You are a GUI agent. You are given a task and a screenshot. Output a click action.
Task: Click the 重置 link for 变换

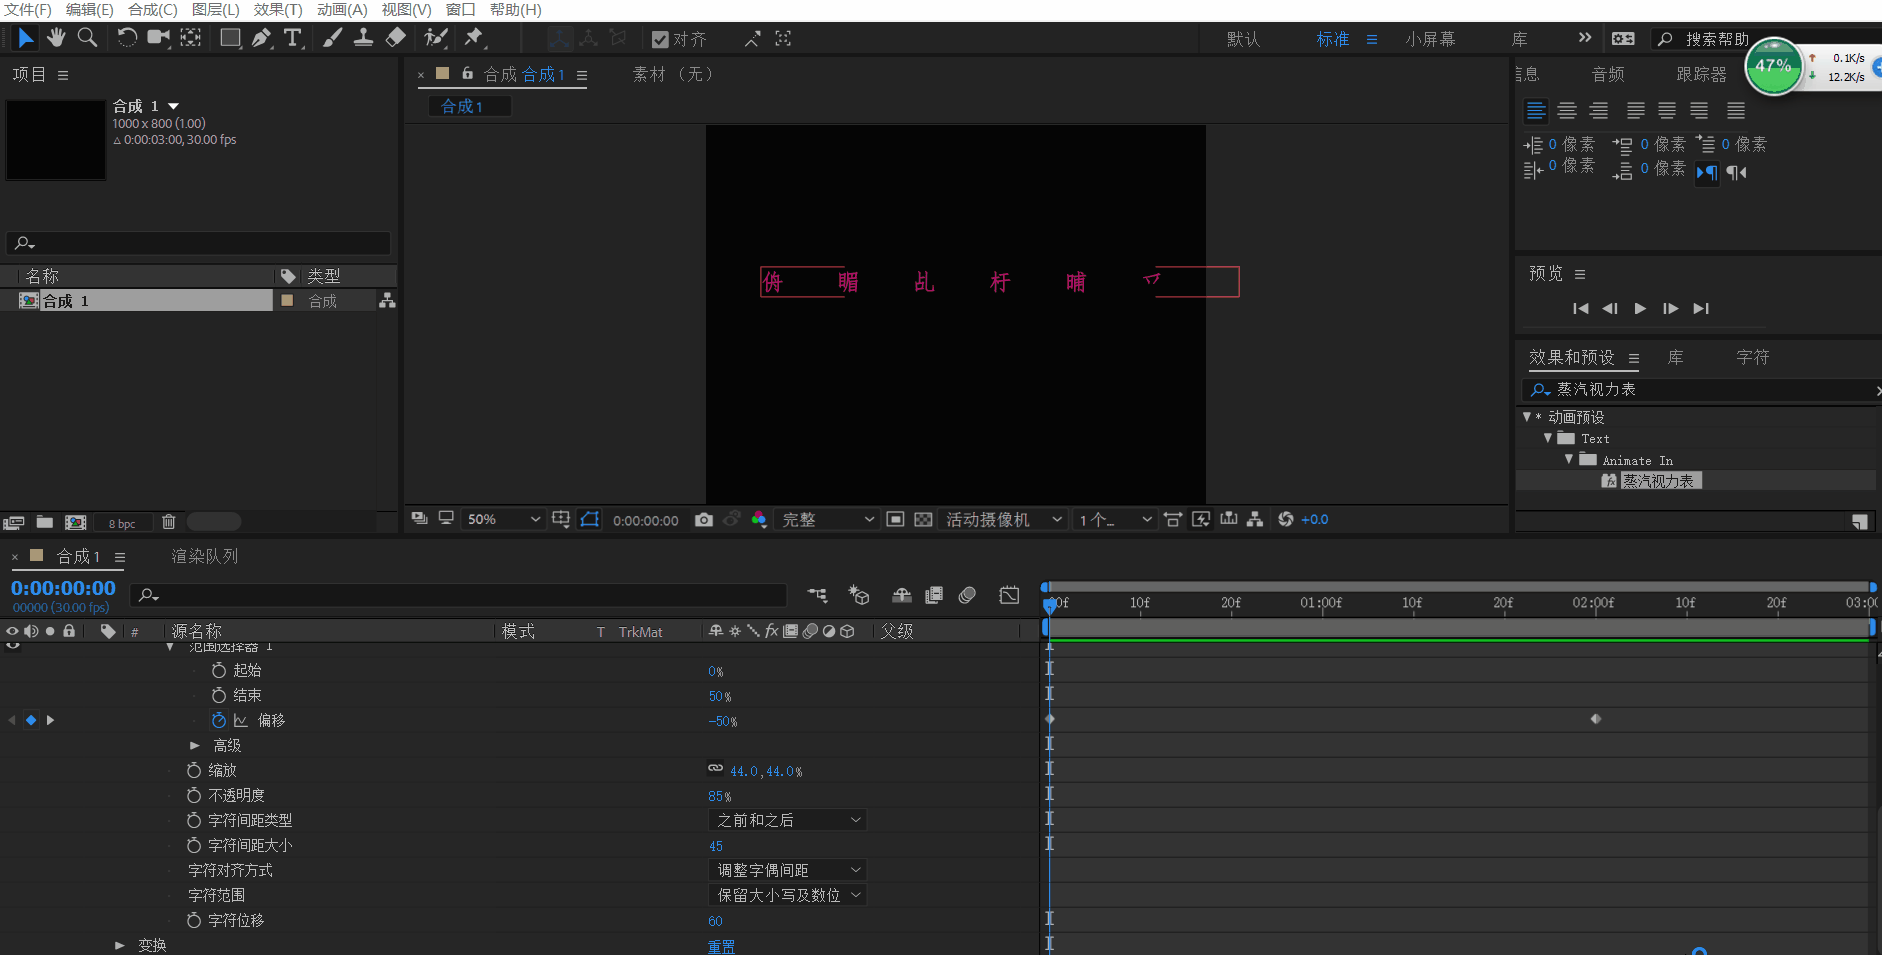pyautogui.click(x=721, y=946)
